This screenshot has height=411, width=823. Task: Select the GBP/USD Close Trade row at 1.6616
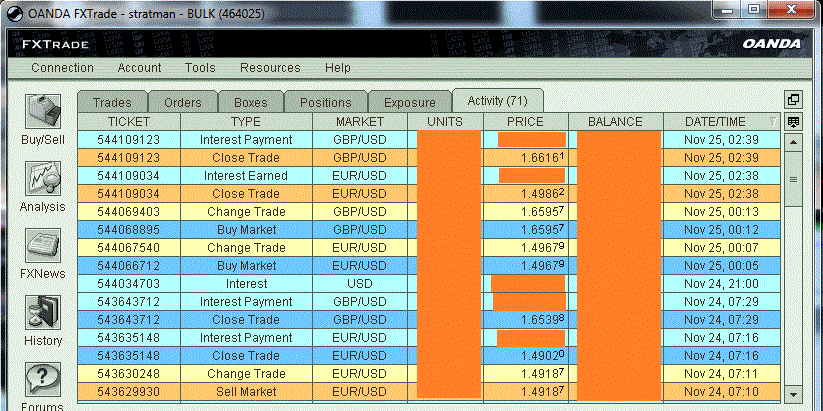(429, 157)
